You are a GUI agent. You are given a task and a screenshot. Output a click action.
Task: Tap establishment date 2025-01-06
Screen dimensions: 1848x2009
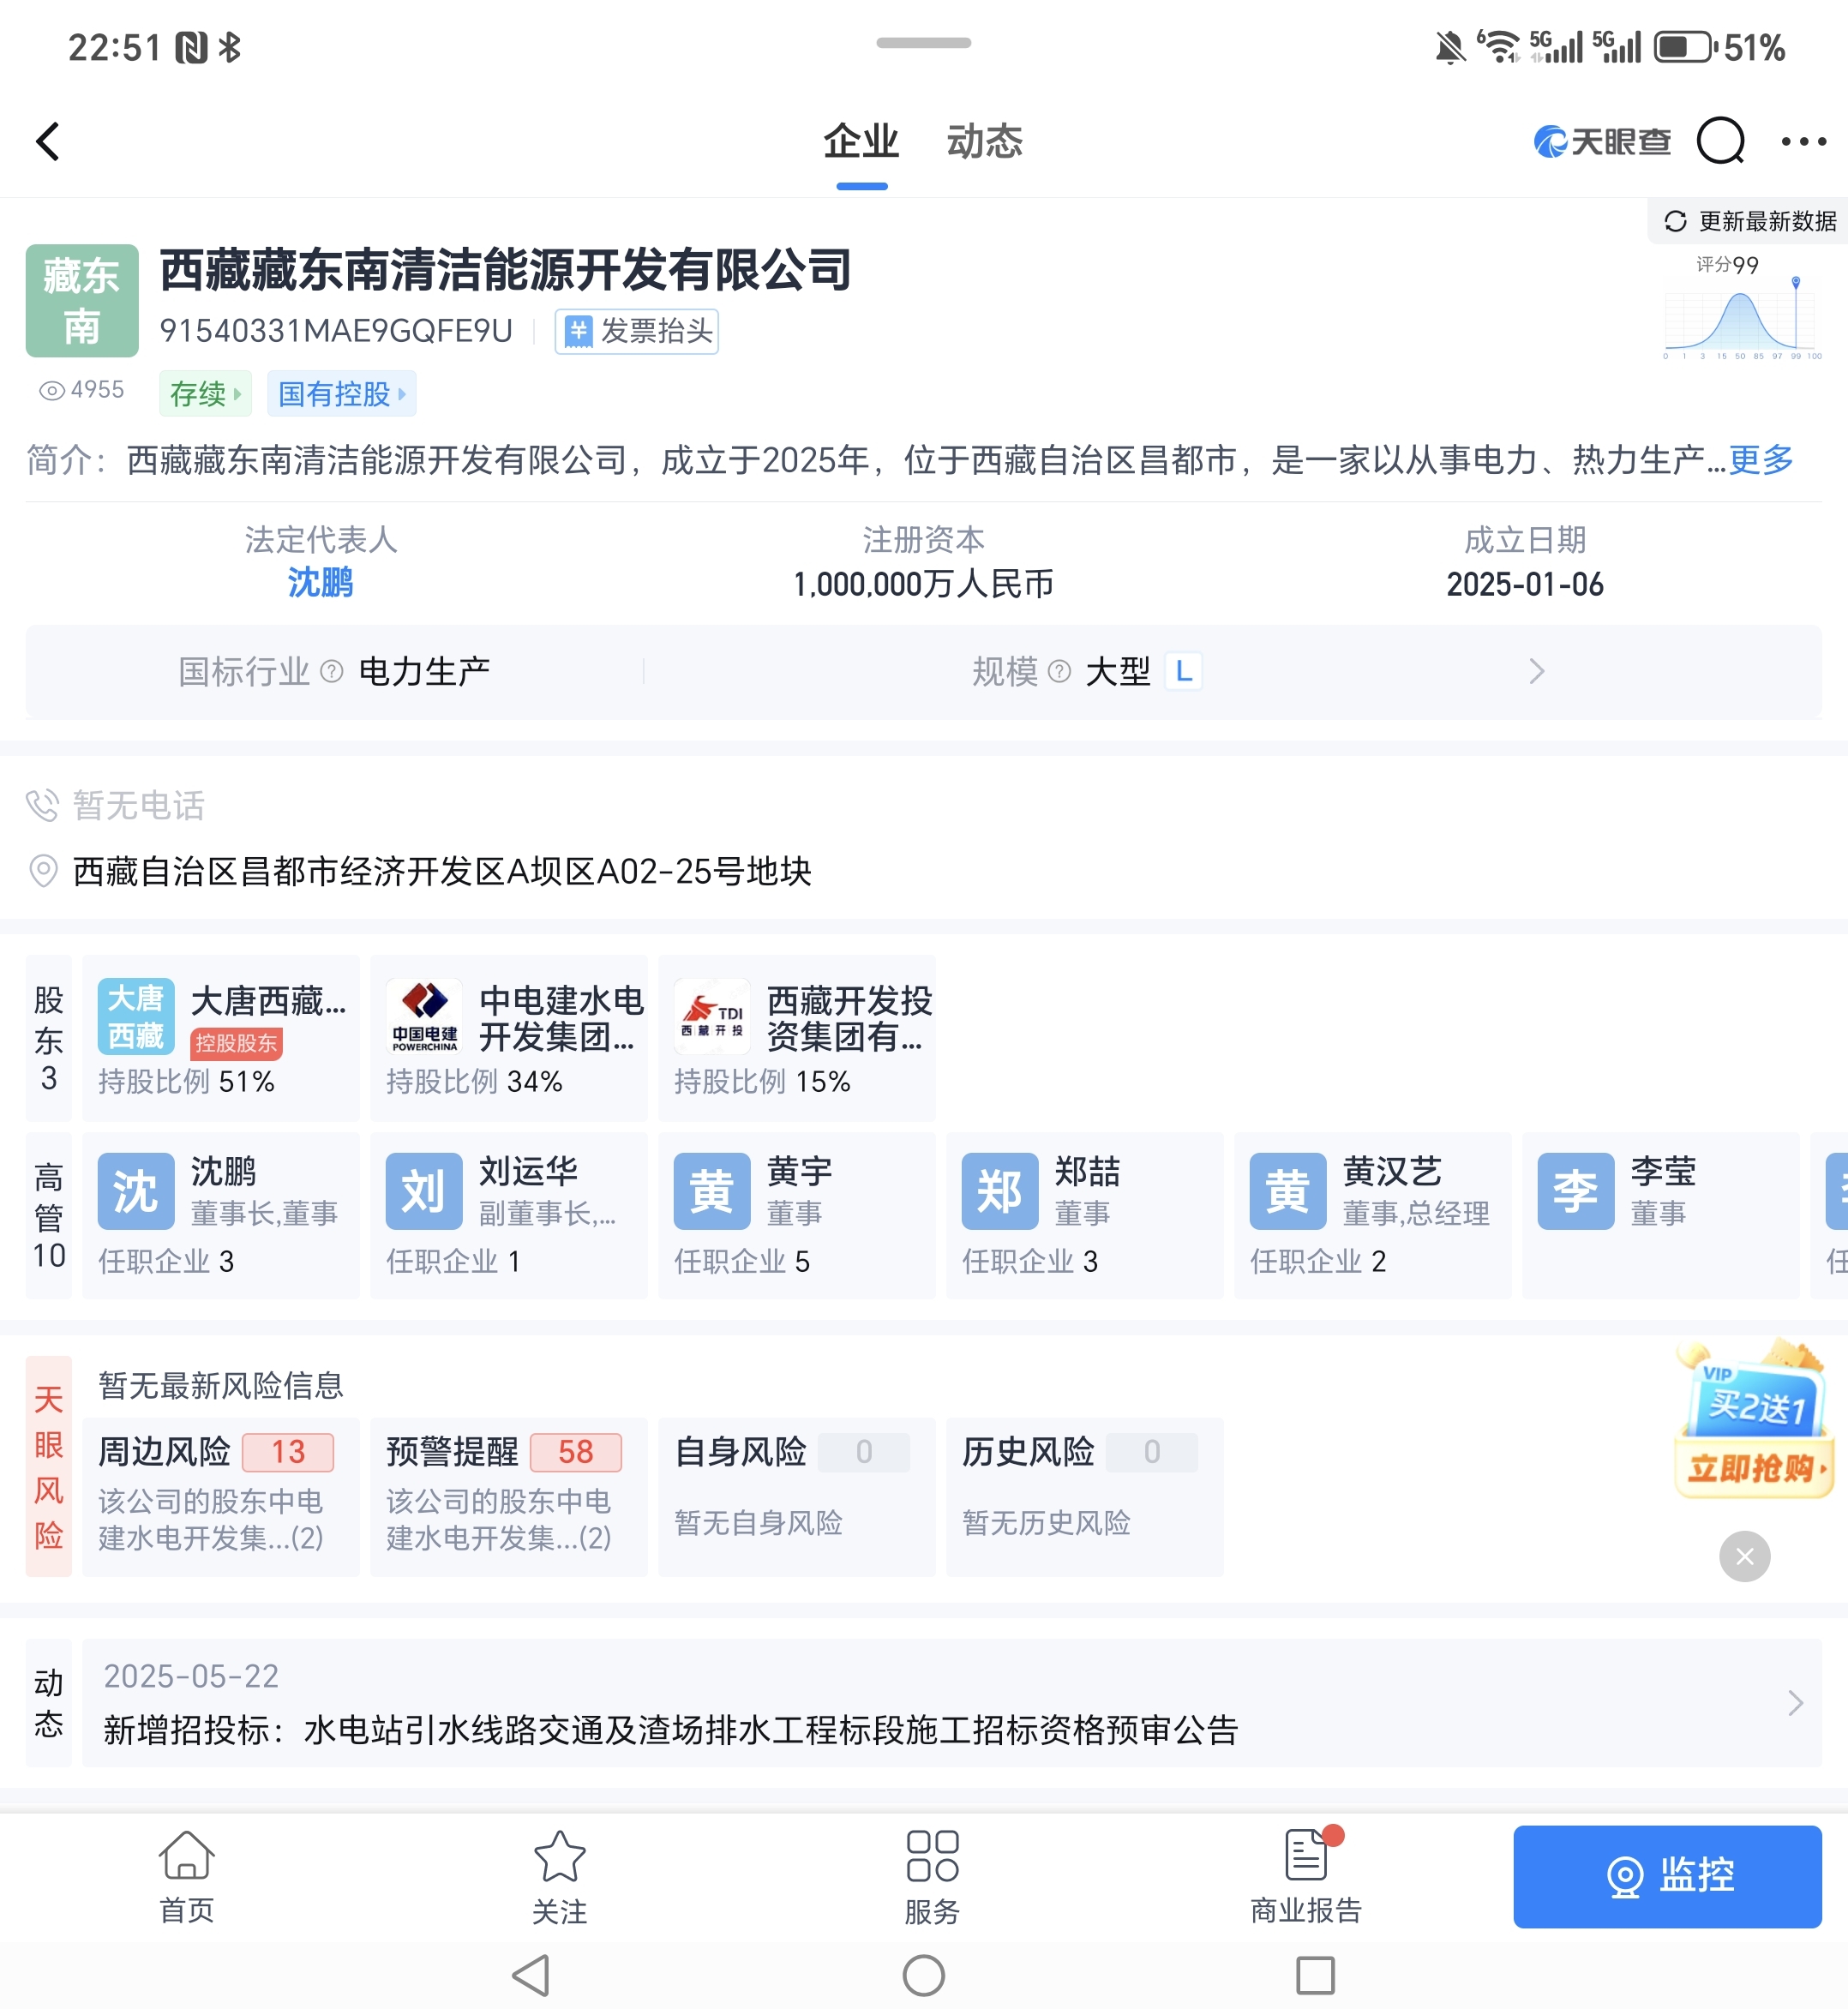point(1525,584)
